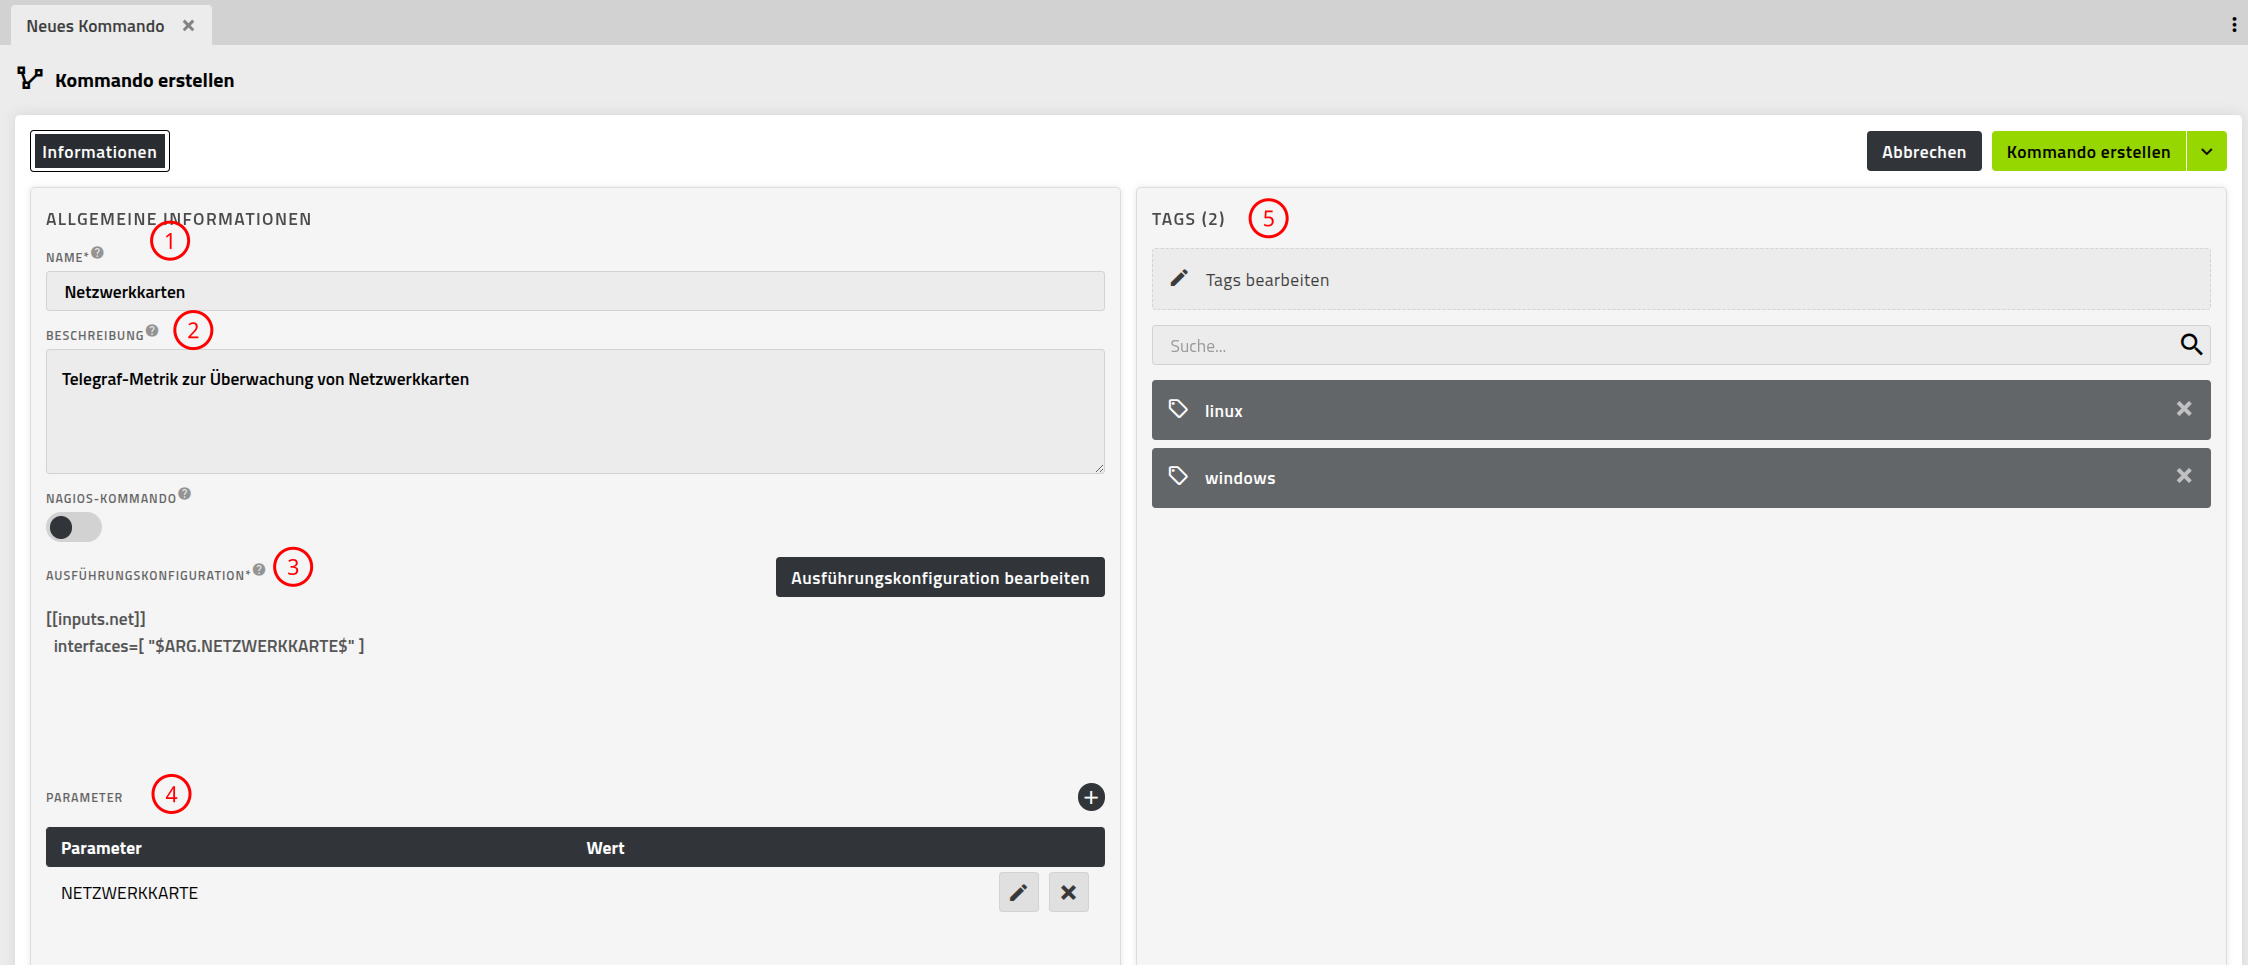Select the Neues Kommando tab
2248x965 pixels.
pos(95,26)
